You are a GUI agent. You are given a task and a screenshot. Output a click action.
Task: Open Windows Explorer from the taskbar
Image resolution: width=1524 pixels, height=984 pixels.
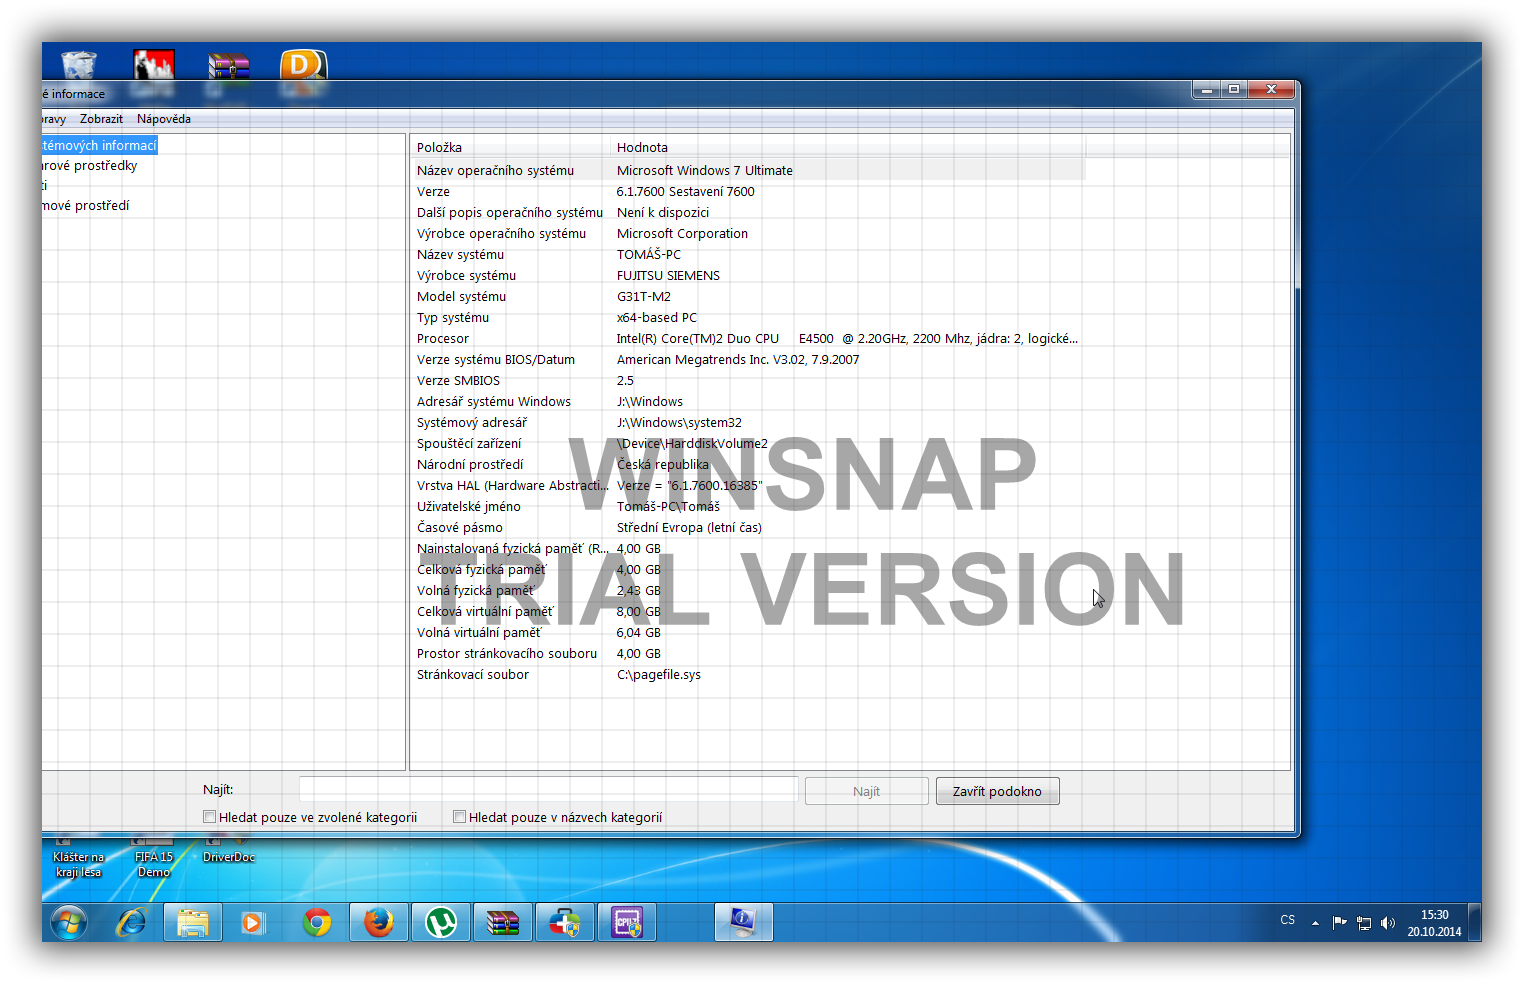pyautogui.click(x=193, y=922)
